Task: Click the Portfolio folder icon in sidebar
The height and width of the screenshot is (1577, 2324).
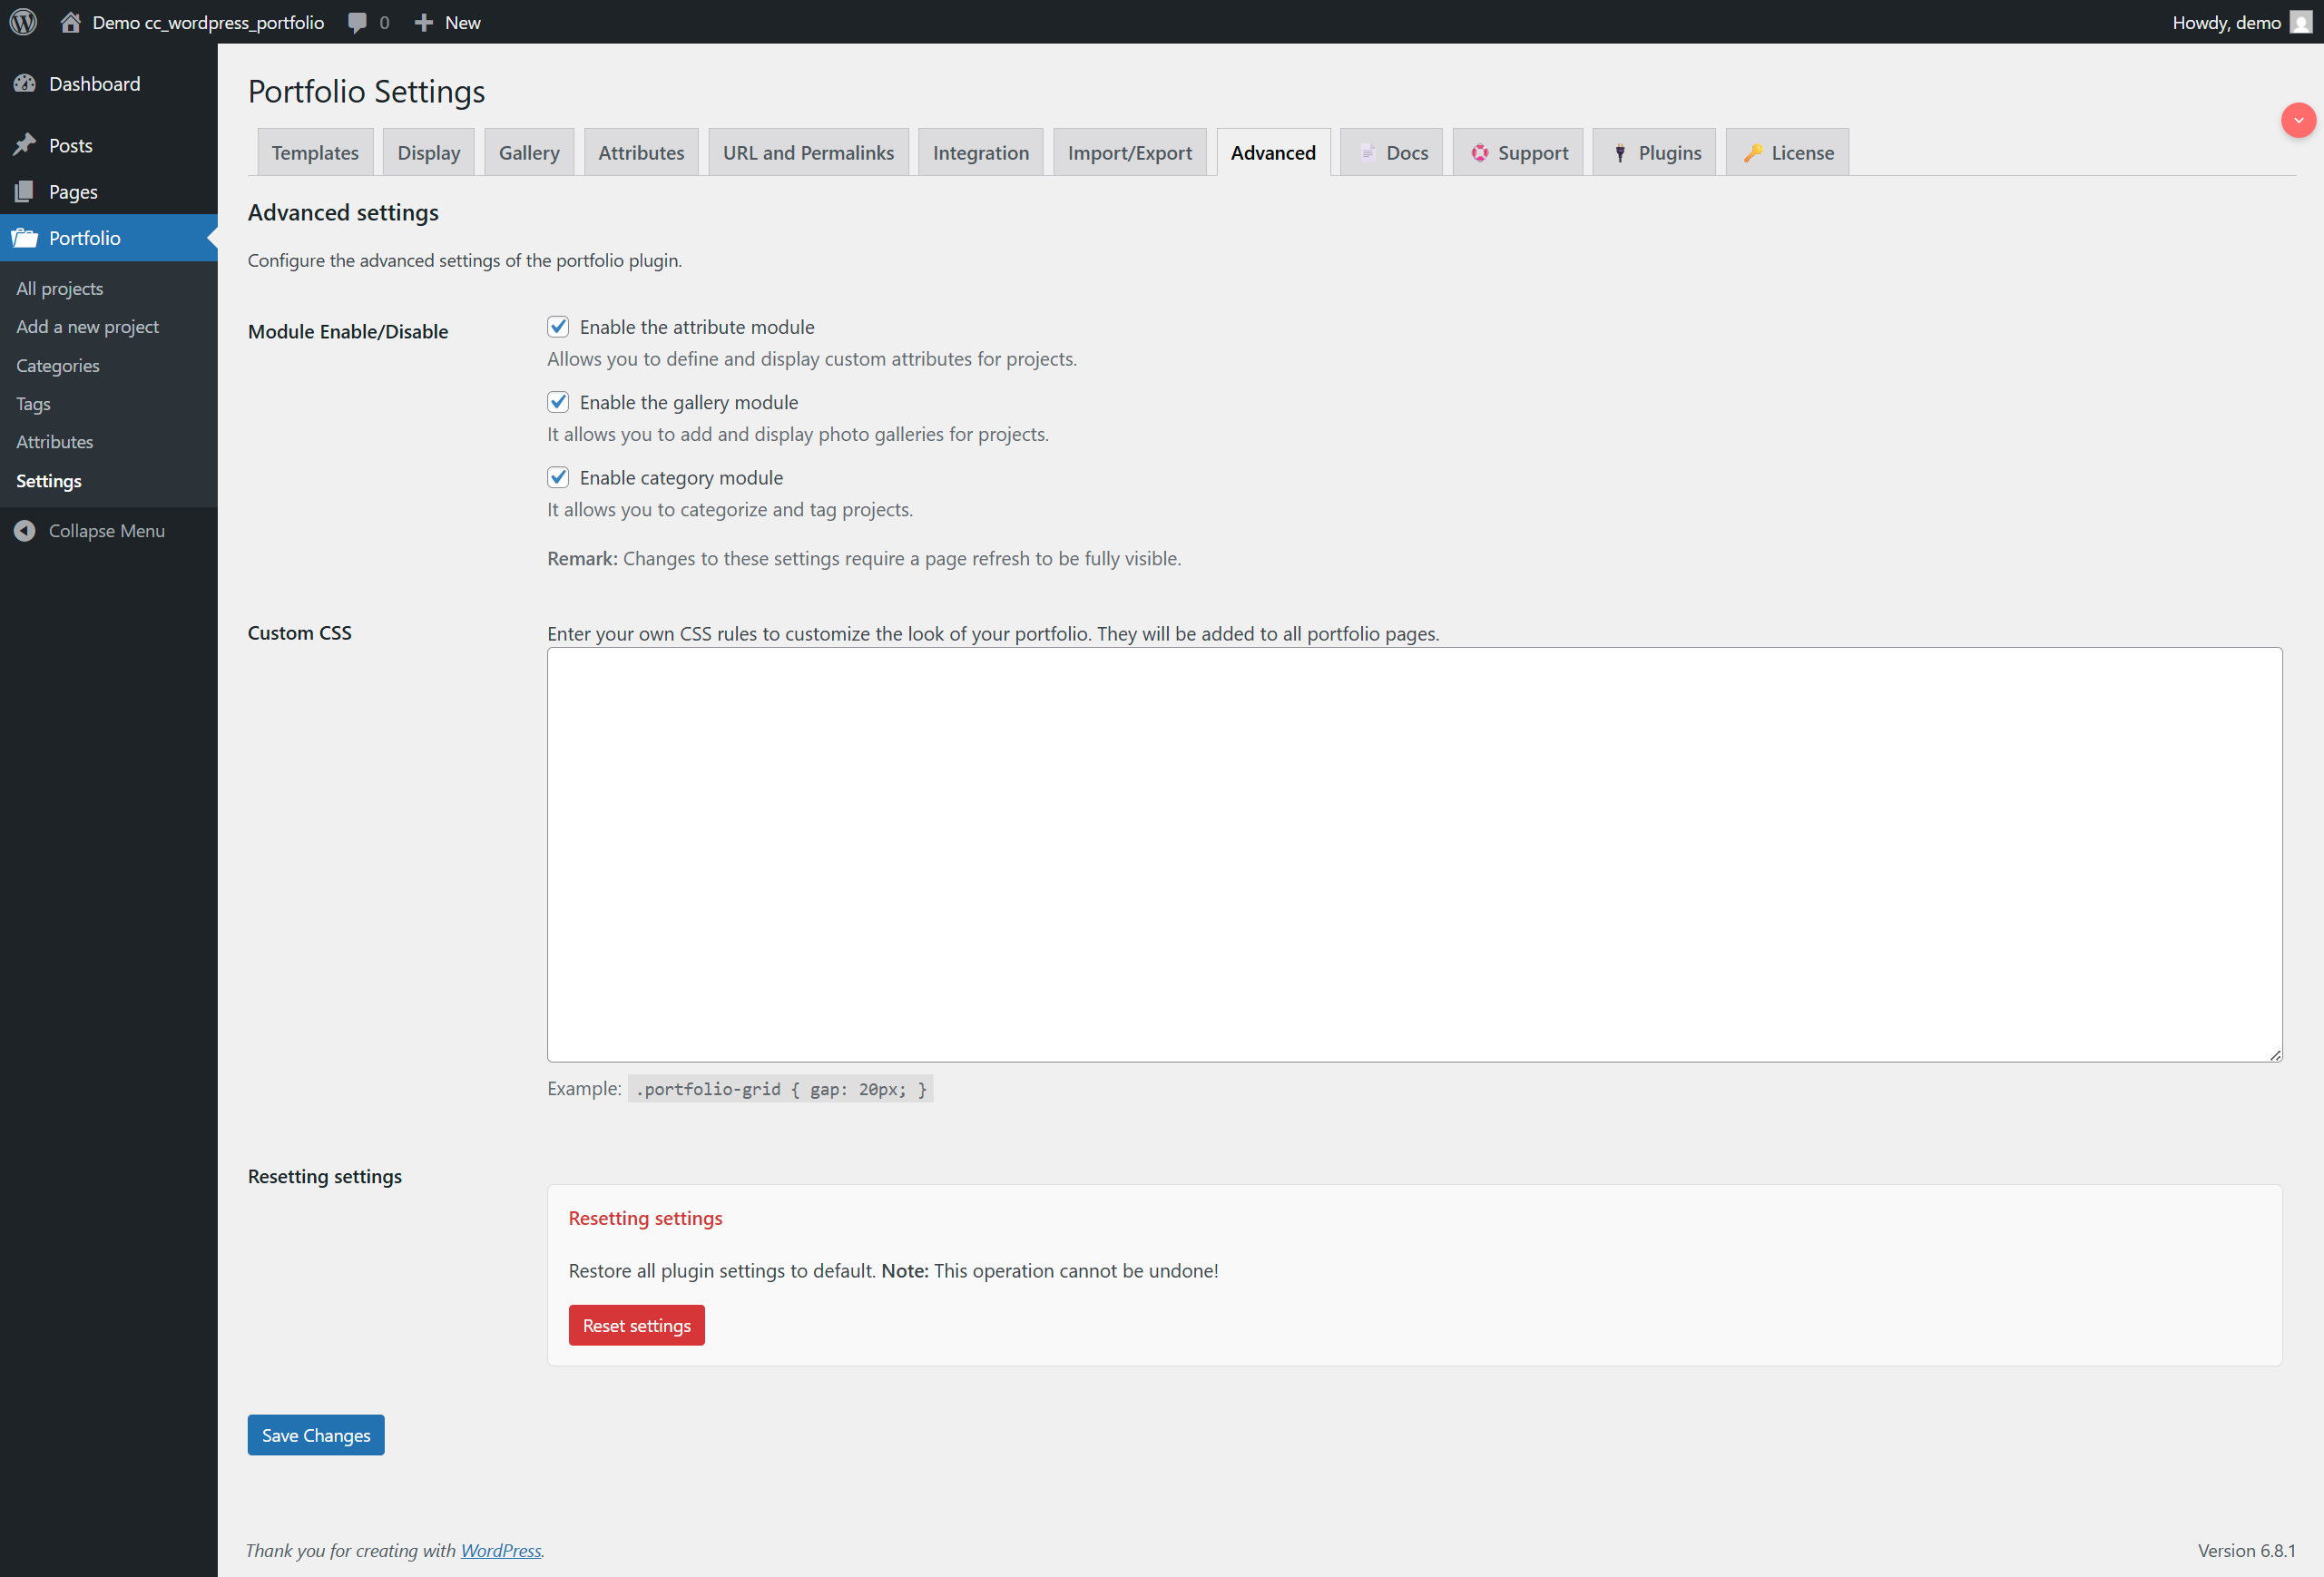Action: [x=25, y=238]
